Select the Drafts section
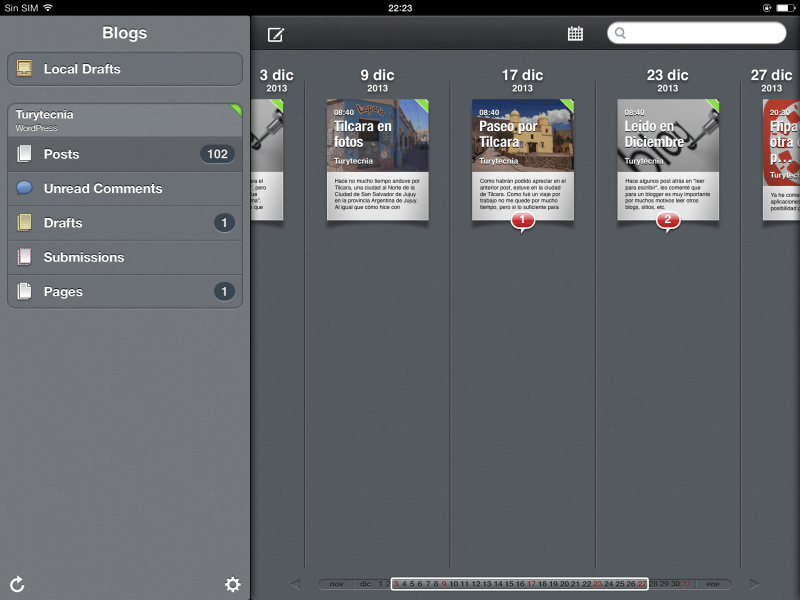The height and width of the screenshot is (600, 800). [125, 223]
